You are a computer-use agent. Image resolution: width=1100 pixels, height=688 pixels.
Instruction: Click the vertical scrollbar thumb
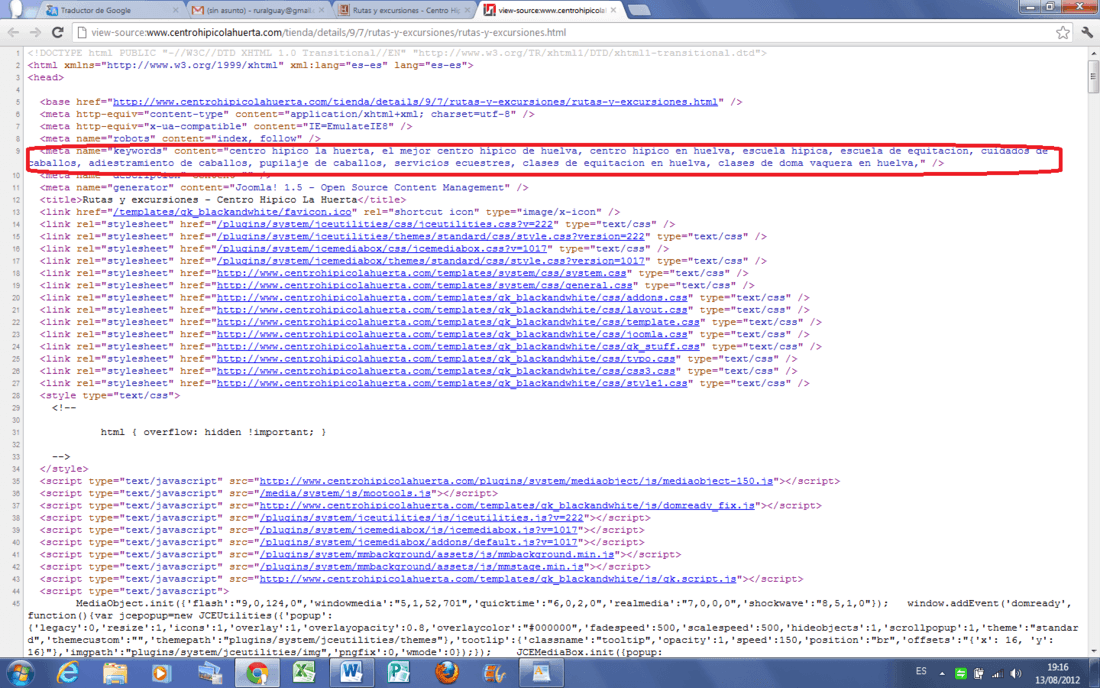click(1093, 76)
